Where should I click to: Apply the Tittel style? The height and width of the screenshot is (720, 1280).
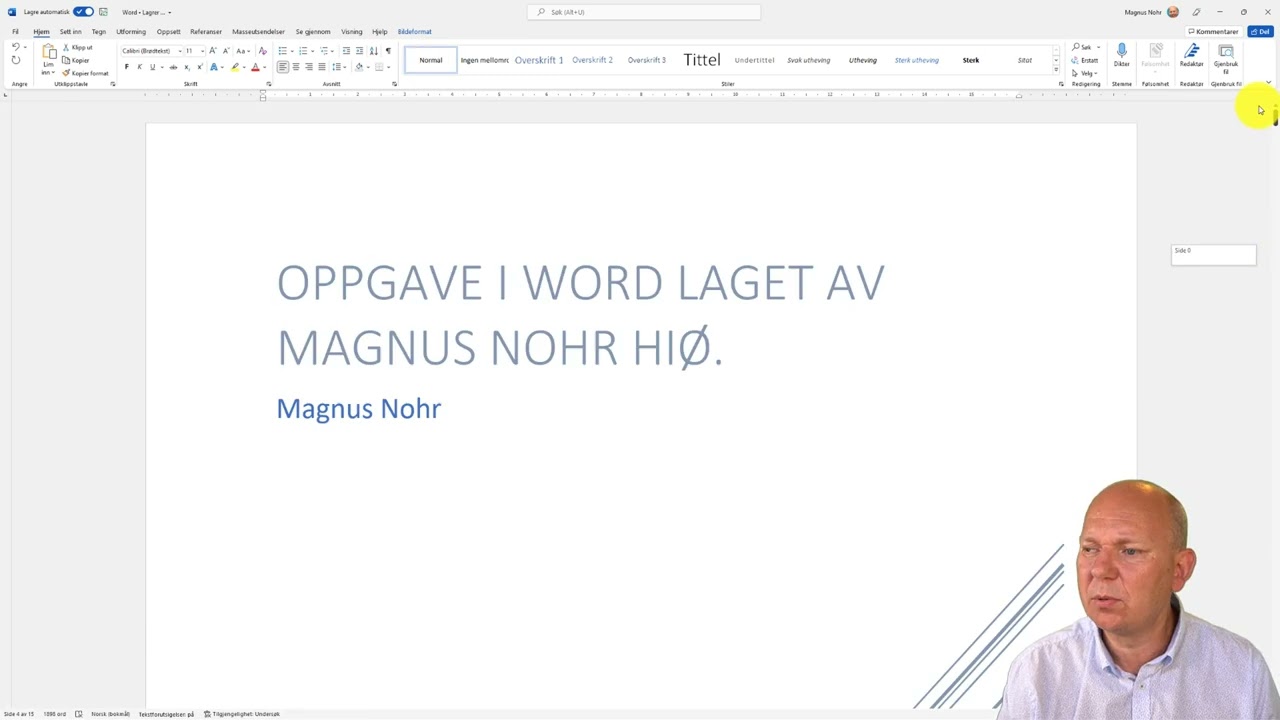pyautogui.click(x=702, y=60)
